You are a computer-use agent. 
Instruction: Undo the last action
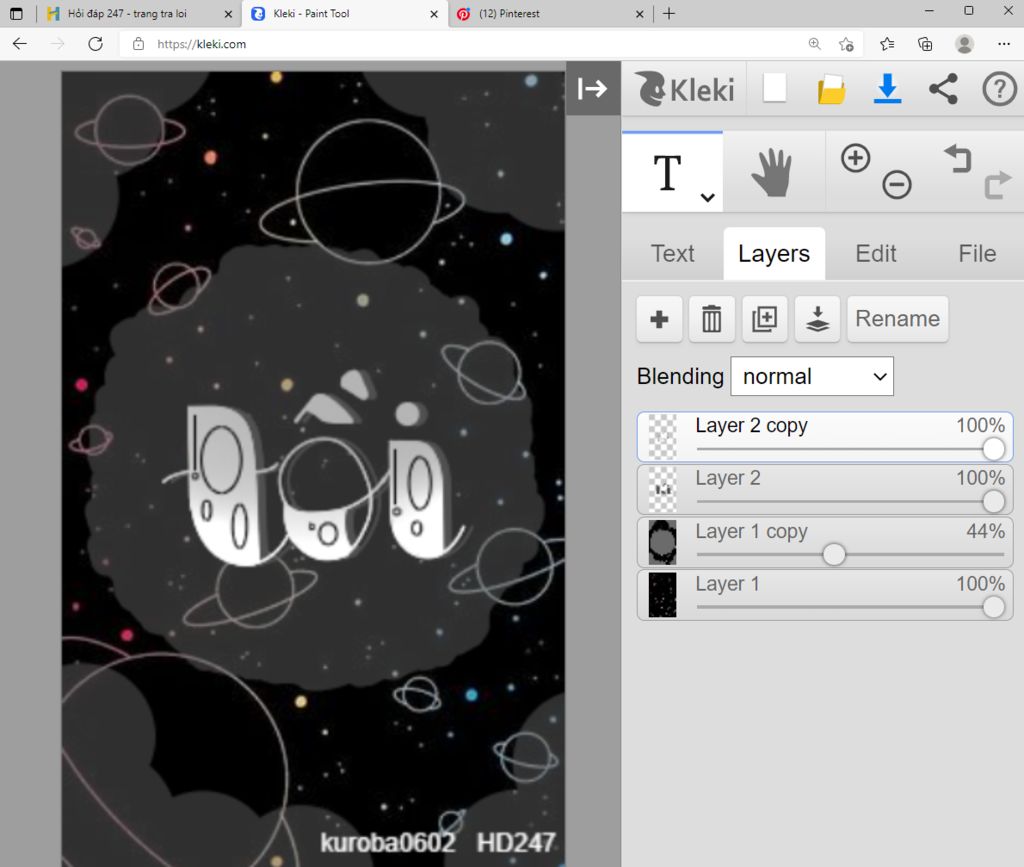pyautogui.click(x=958, y=159)
